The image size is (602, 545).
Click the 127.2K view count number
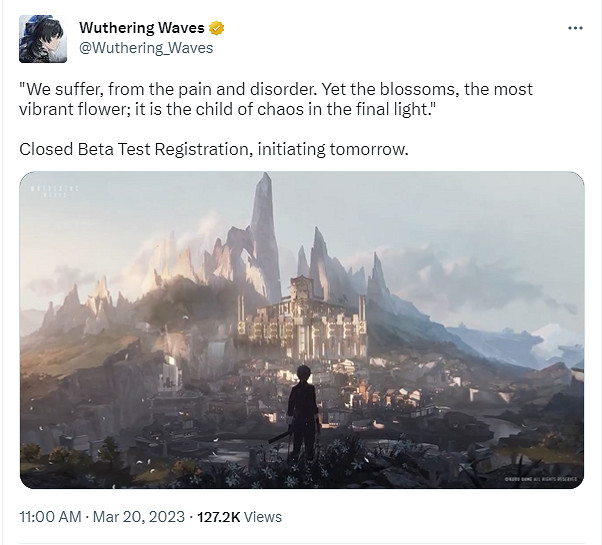[x=217, y=517]
